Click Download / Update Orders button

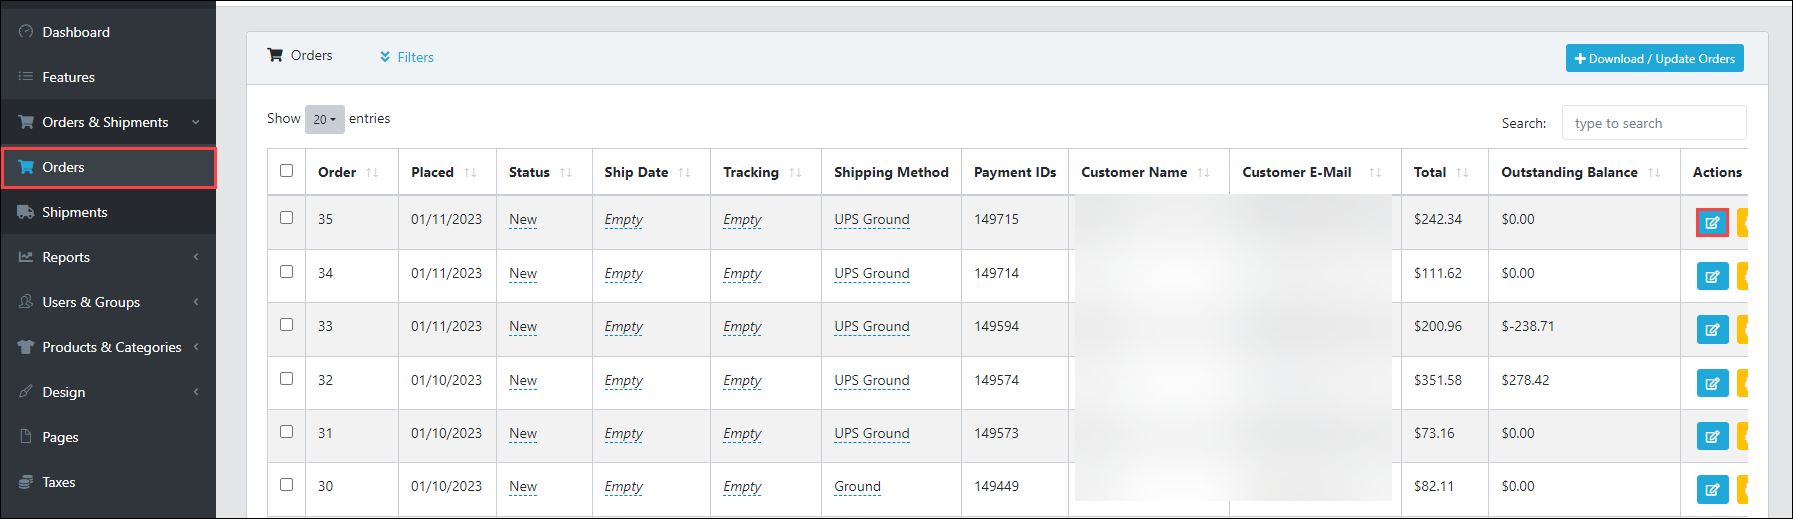1654,58
